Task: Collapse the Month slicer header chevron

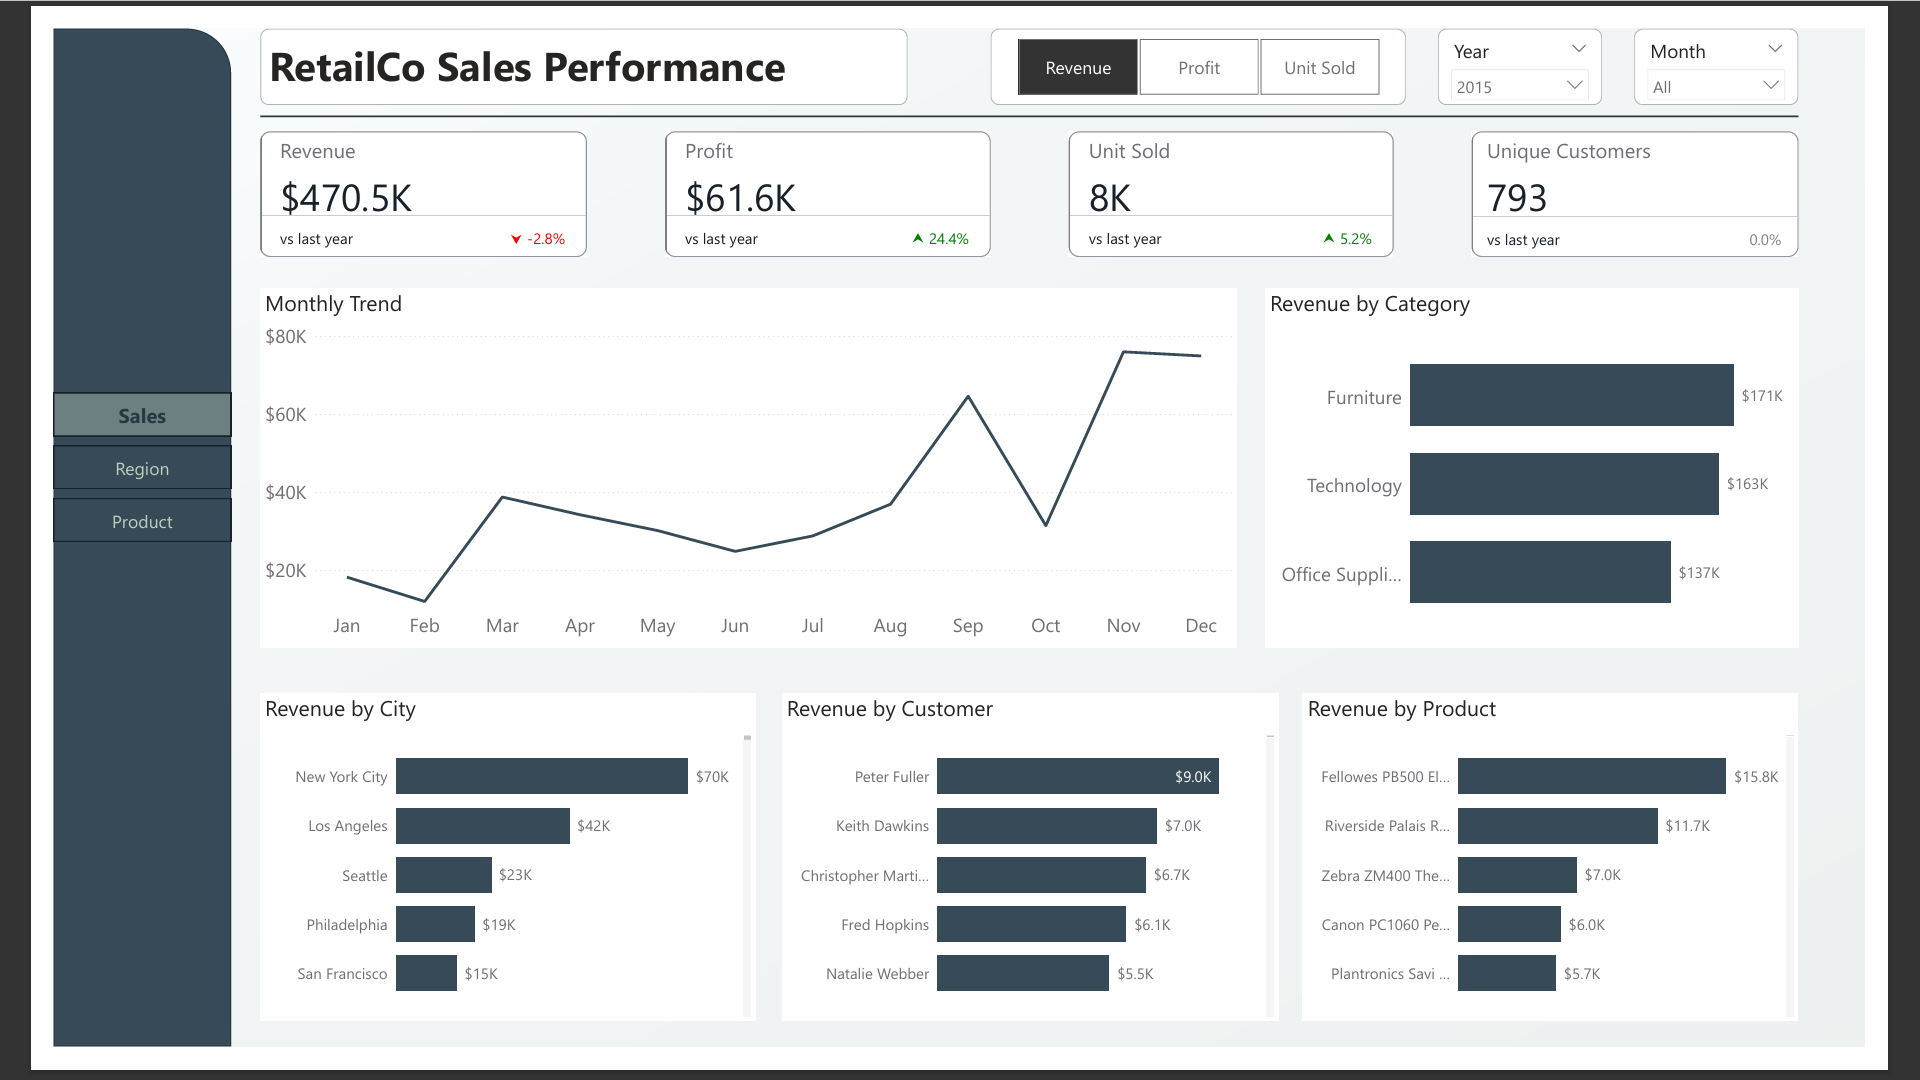Action: [x=1774, y=49]
